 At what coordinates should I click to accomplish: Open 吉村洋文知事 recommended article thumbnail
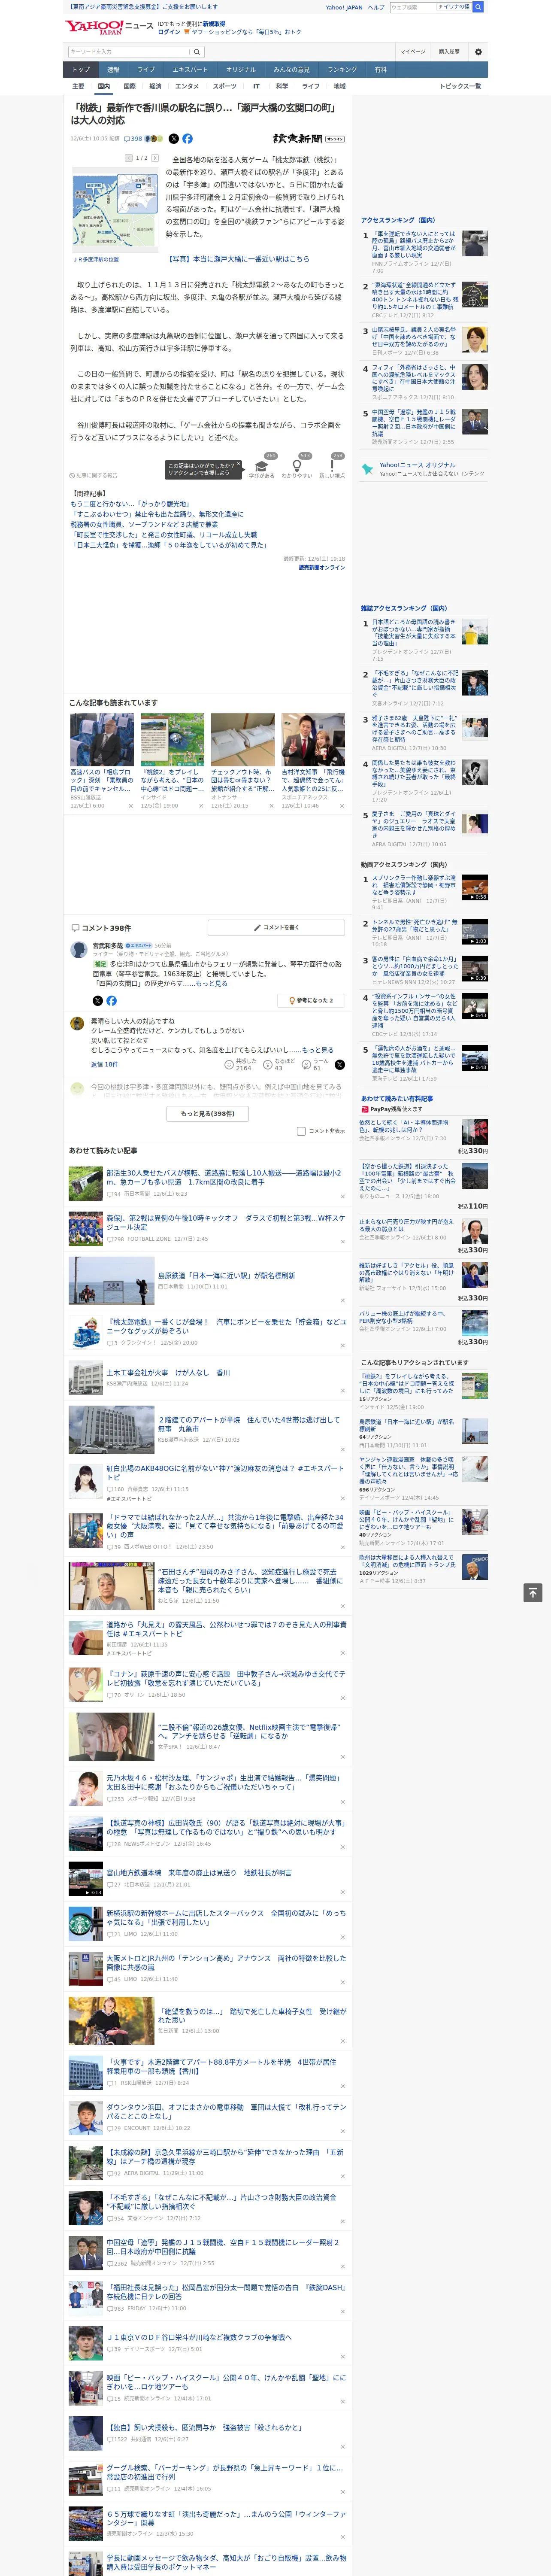pos(313,740)
